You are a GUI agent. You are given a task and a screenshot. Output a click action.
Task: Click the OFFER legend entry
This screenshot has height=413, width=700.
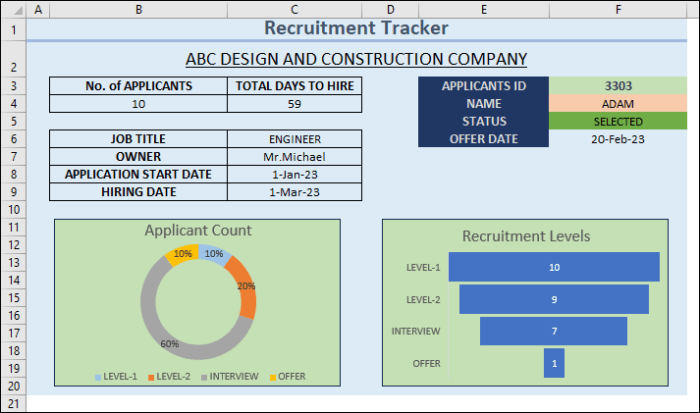[288, 376]
